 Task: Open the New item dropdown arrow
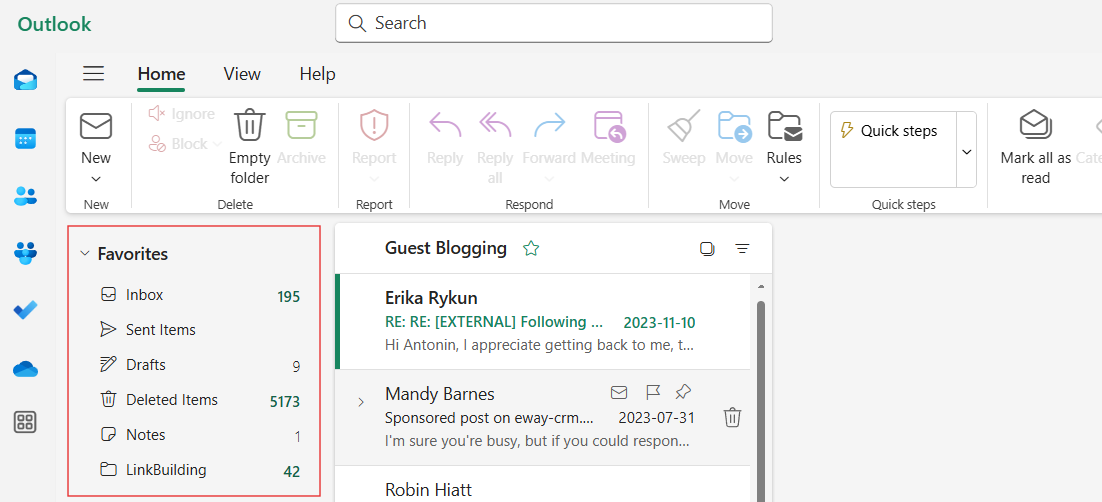[96, 179]
